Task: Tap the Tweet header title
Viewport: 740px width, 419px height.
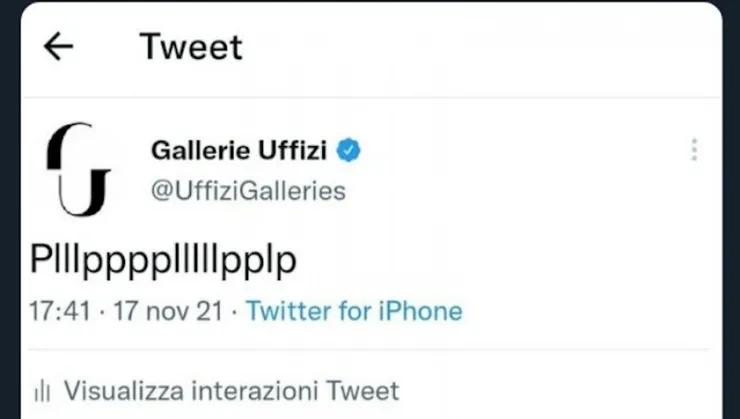Action: tap(191, 47)
